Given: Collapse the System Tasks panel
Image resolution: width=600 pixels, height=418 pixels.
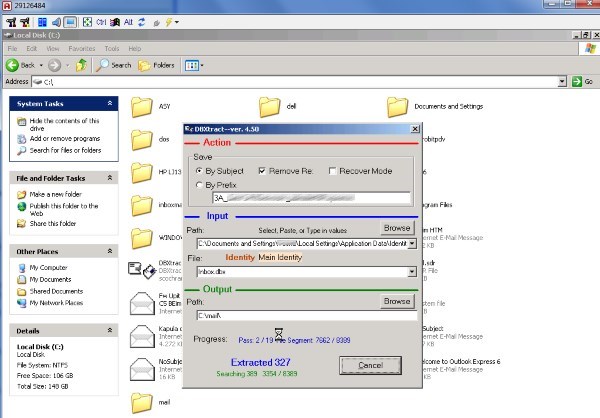Looking at the screenshot, I should (110, 103).
